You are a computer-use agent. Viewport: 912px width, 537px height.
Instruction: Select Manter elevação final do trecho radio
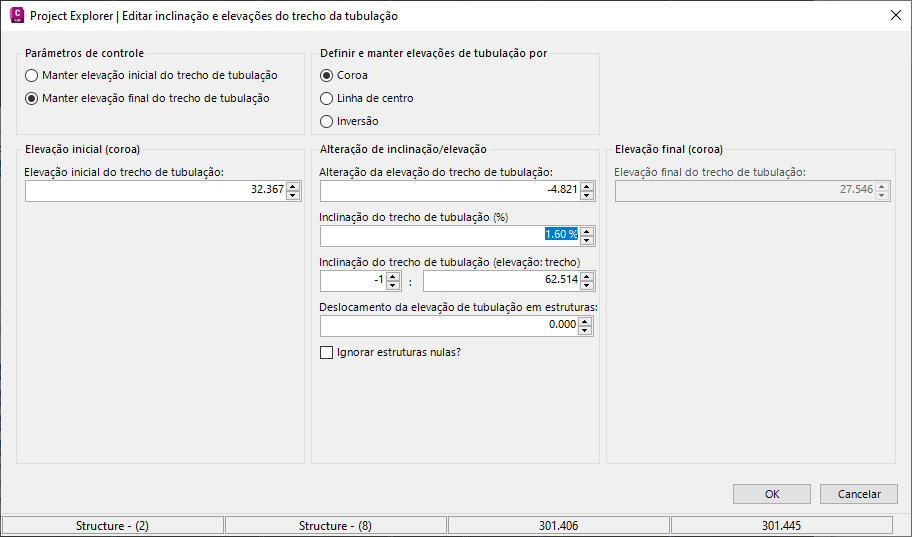(32, 98)
